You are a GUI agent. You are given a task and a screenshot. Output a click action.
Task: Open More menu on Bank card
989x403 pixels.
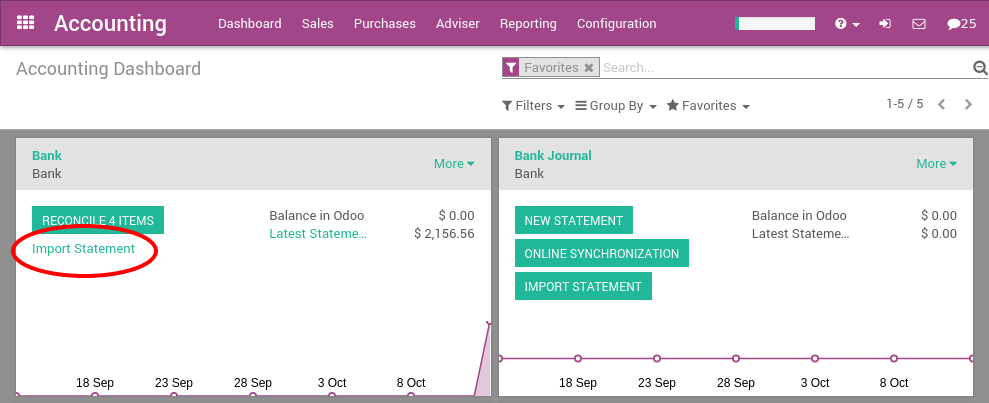[454, 164]
